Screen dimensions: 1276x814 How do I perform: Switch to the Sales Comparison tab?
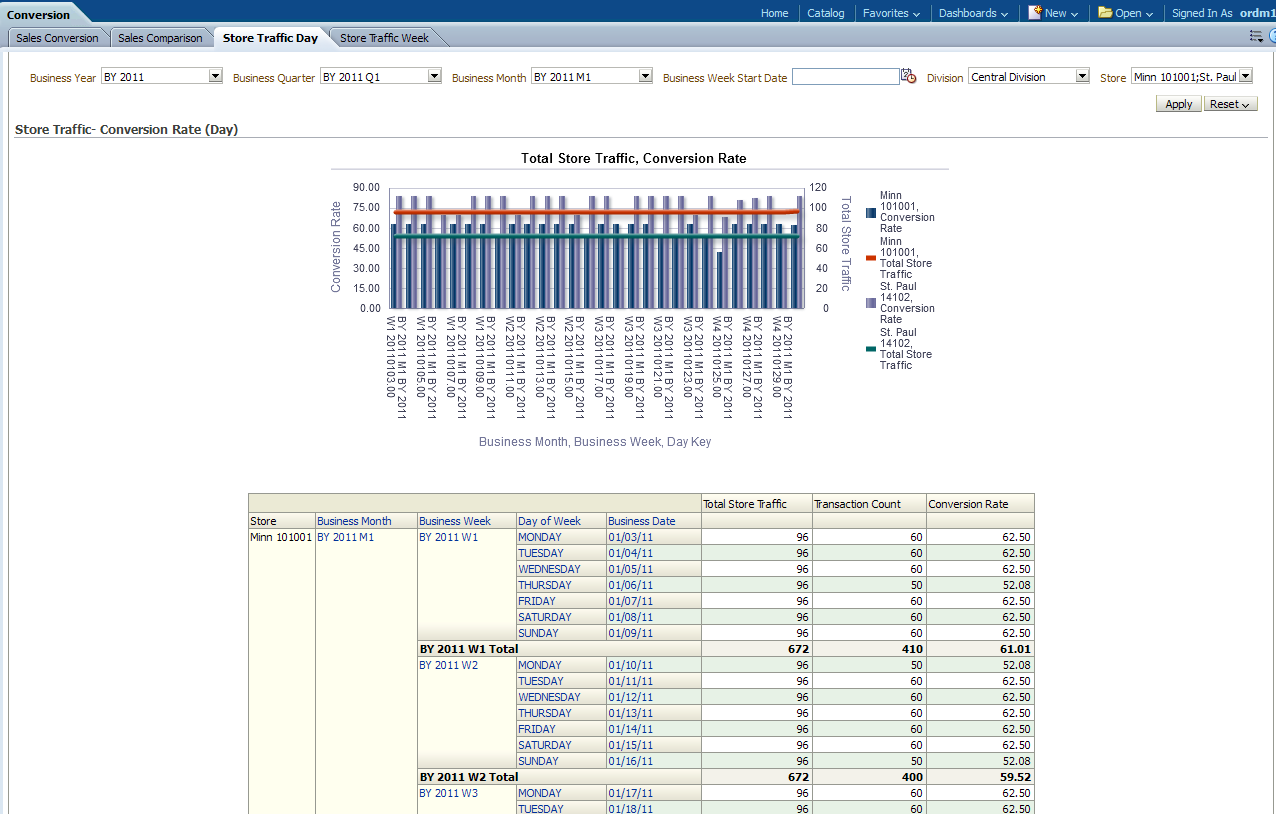tap(160, 38)
